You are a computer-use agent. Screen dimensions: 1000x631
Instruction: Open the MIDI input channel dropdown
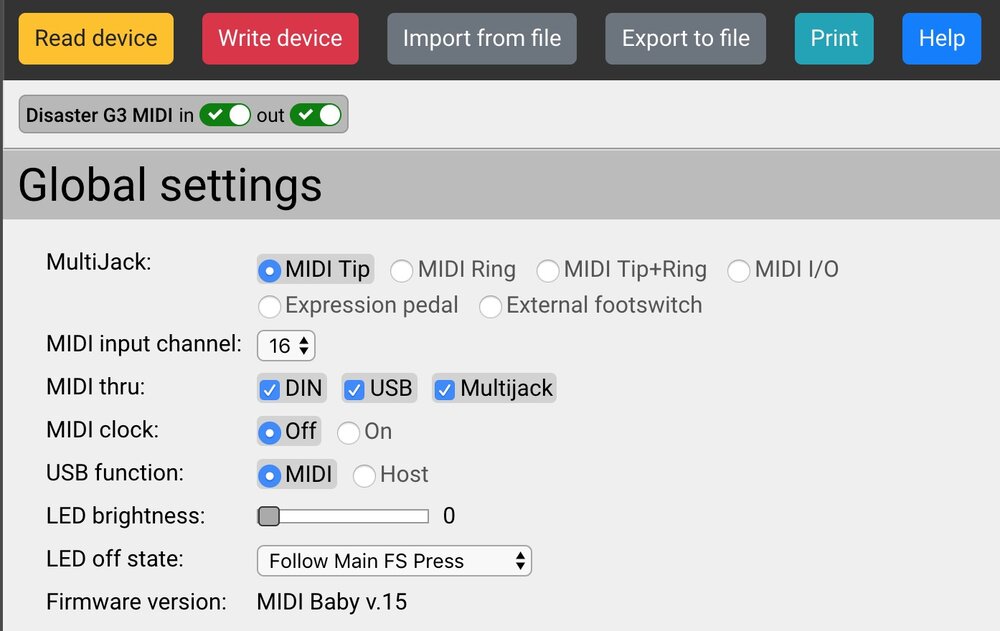tap(286, 346)
